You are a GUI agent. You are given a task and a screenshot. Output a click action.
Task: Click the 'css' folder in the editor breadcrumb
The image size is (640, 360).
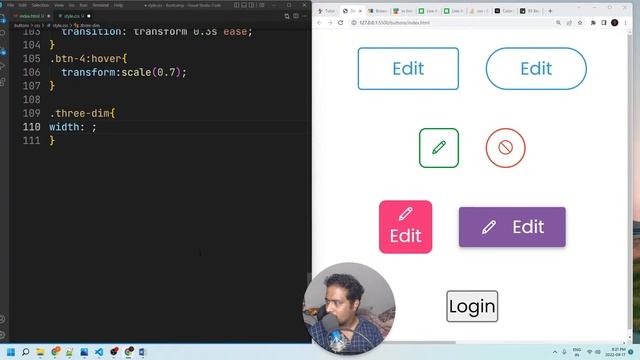37,26
